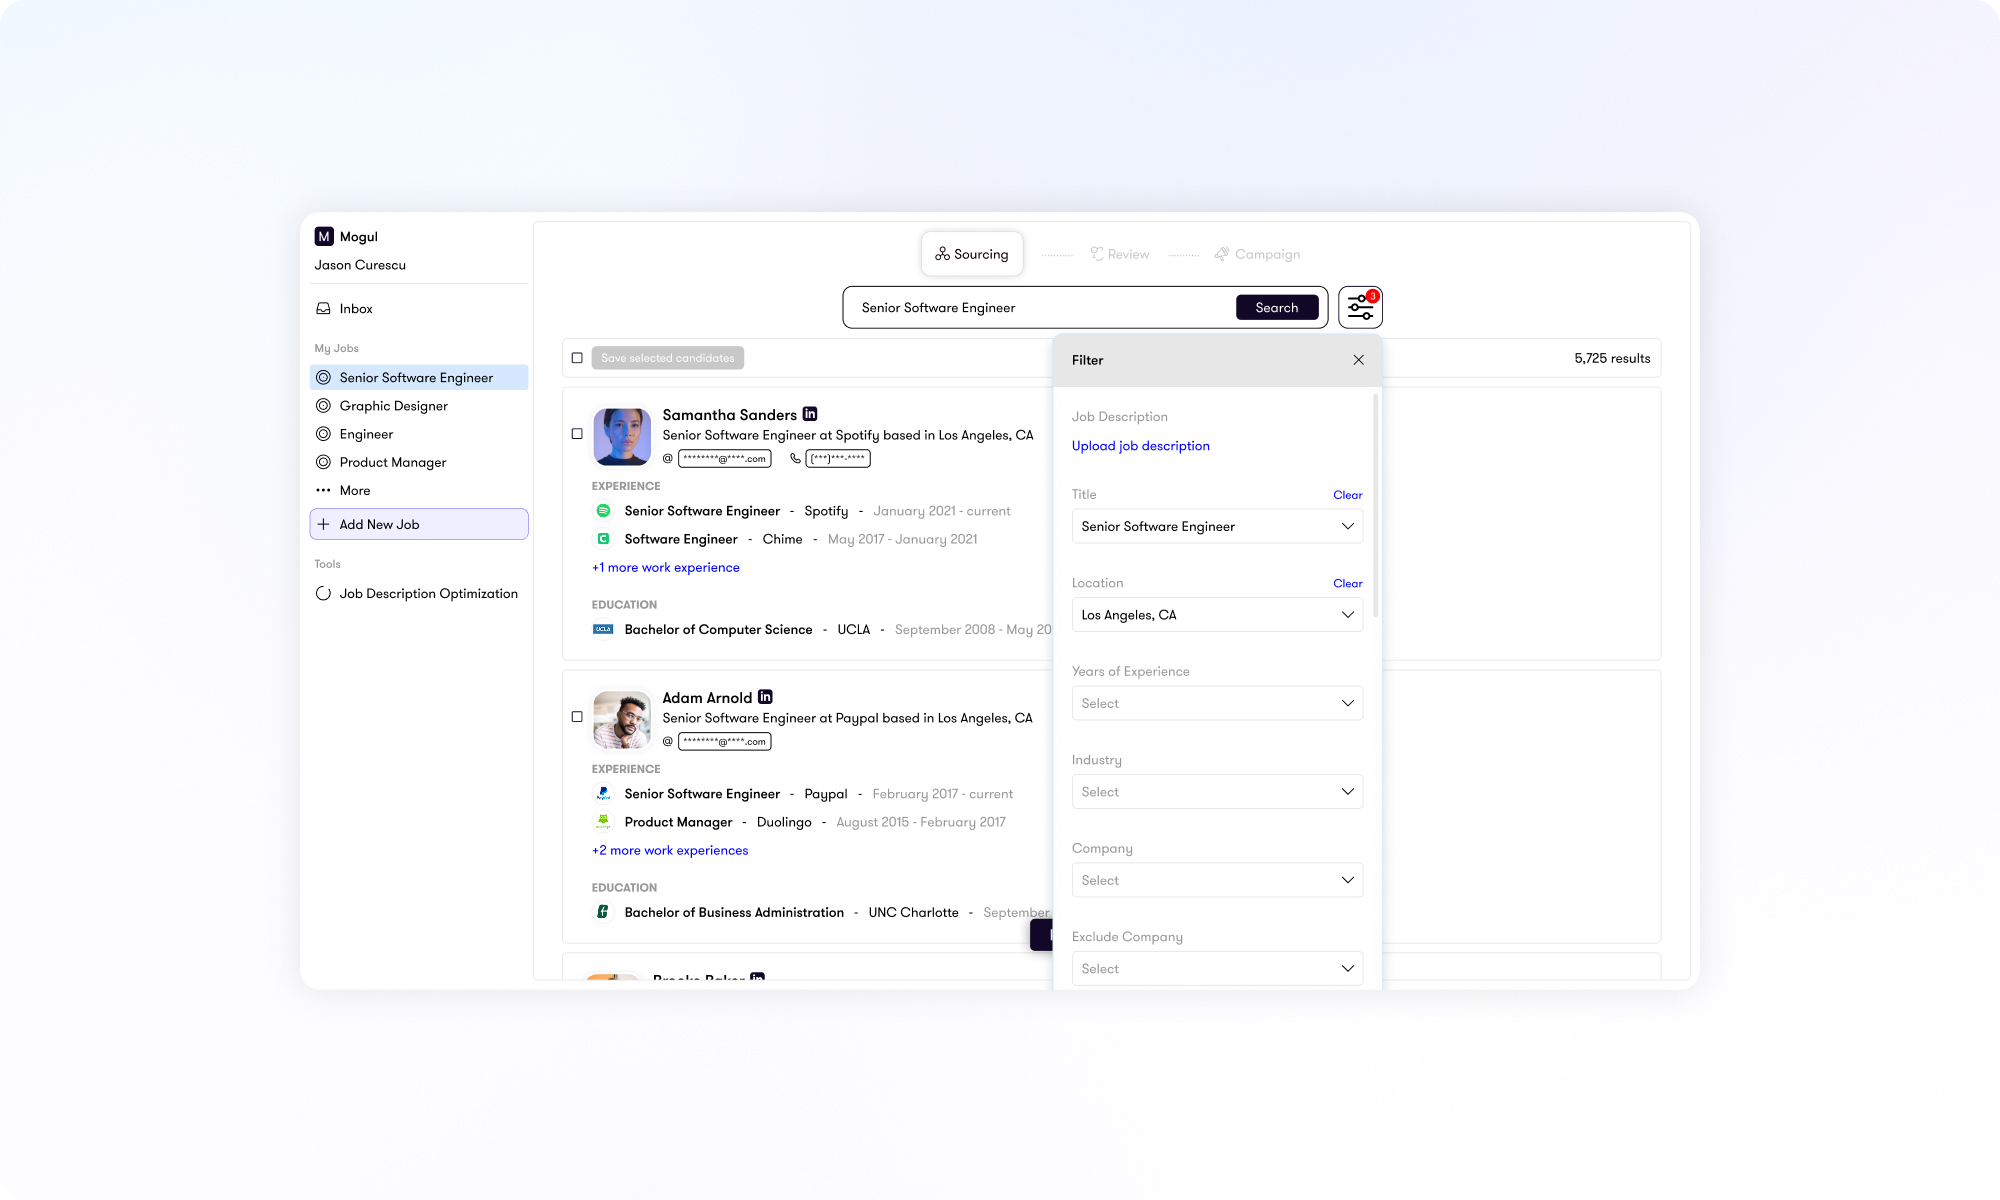Click the target icon beside Graphic Designer job
The width and height of the screenshot is (2000, 1200).
click(323, 405)
